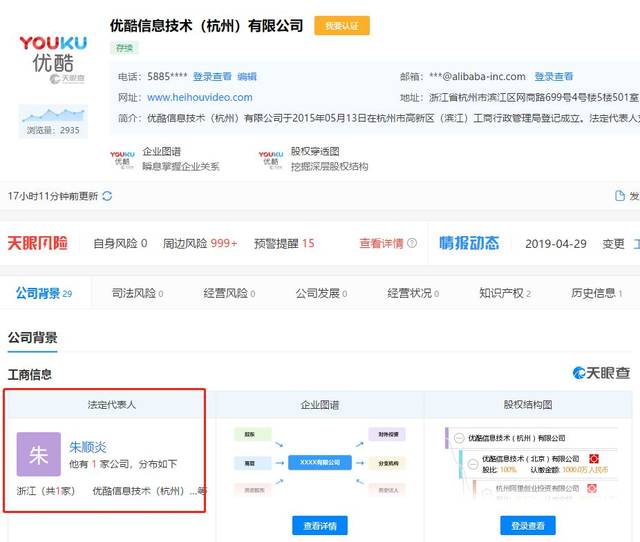Click the 存续 status tag
640x542 pixels.
click(x=124, y=48)
